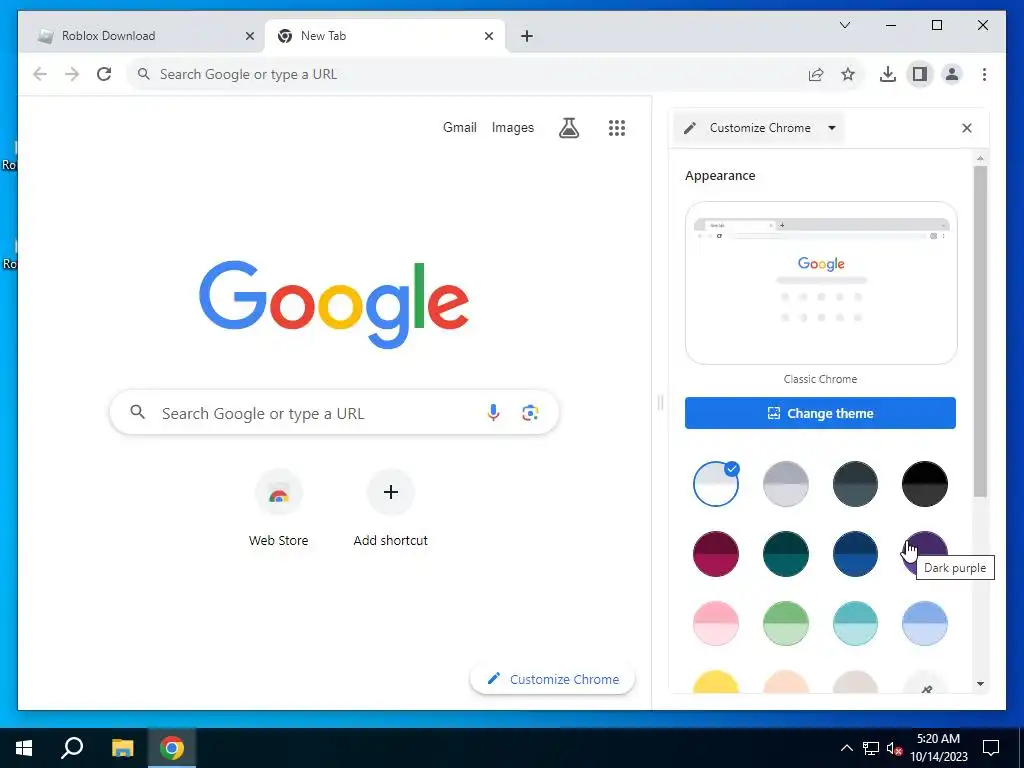The height and width of the screenshot is (768, 1024).
Task: Open the share this page icon
Action: [x=816, y=74]
